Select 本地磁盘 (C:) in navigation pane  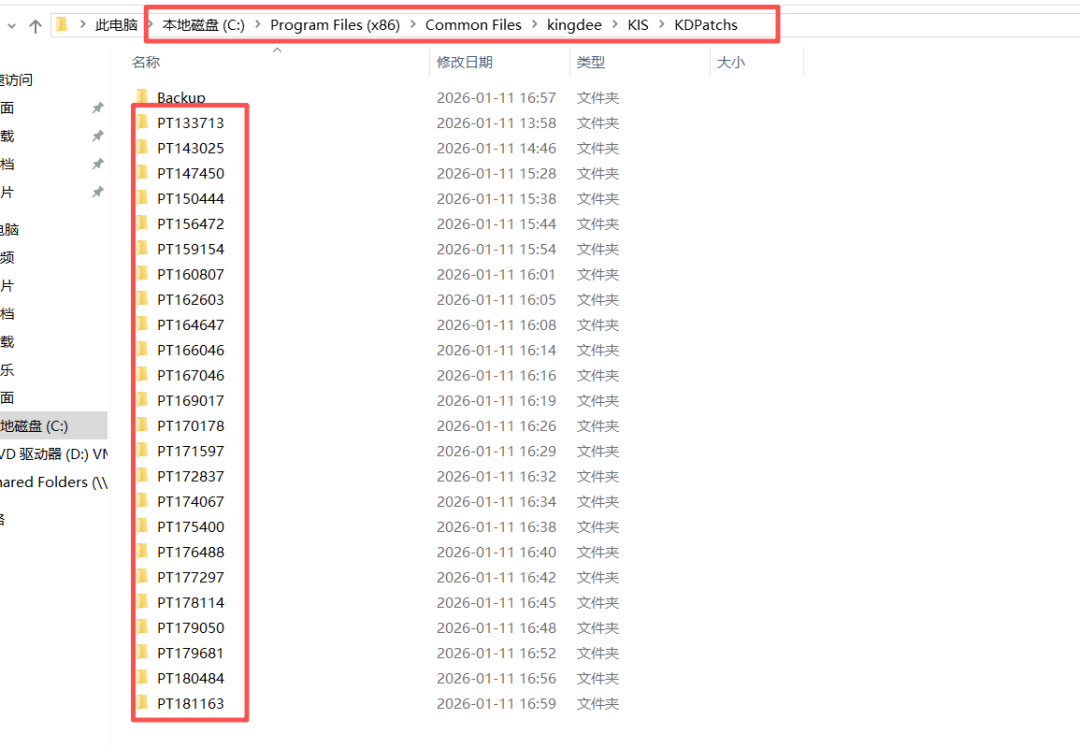pos(34,426)
